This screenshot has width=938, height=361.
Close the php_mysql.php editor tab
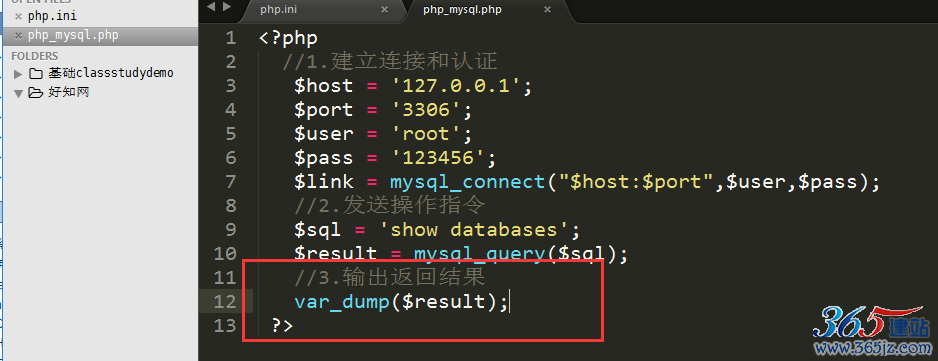(547, 10)
